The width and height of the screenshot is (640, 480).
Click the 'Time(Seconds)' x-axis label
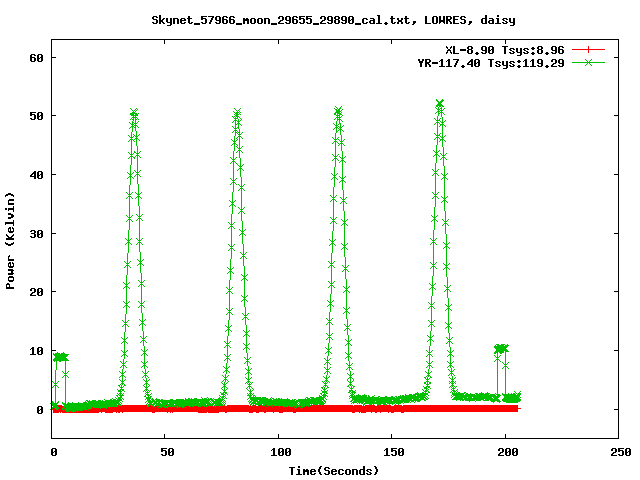333,471
